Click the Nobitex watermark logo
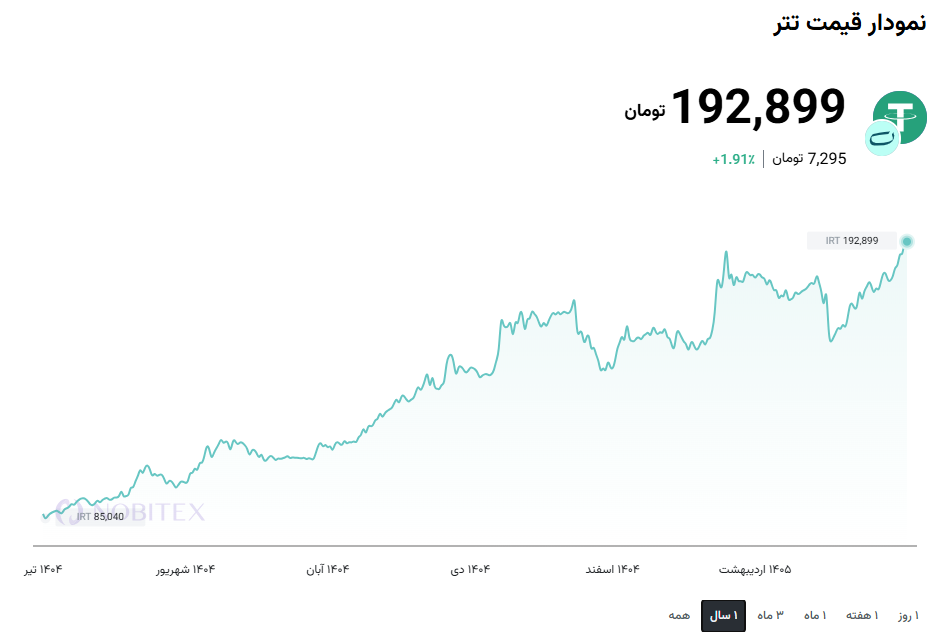 pos(131,512)
